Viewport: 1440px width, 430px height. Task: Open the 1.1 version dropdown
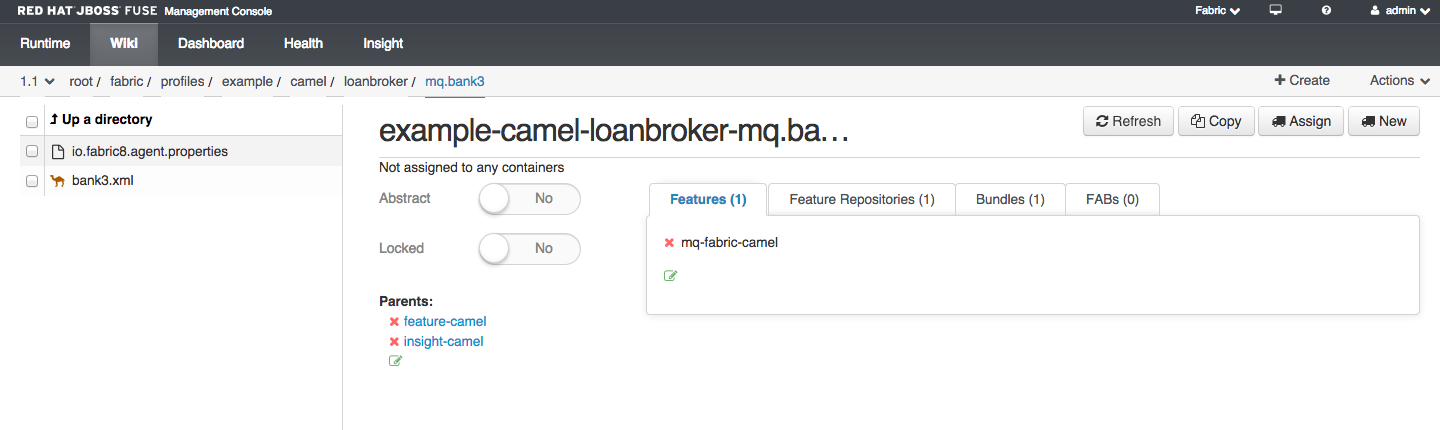37,81
